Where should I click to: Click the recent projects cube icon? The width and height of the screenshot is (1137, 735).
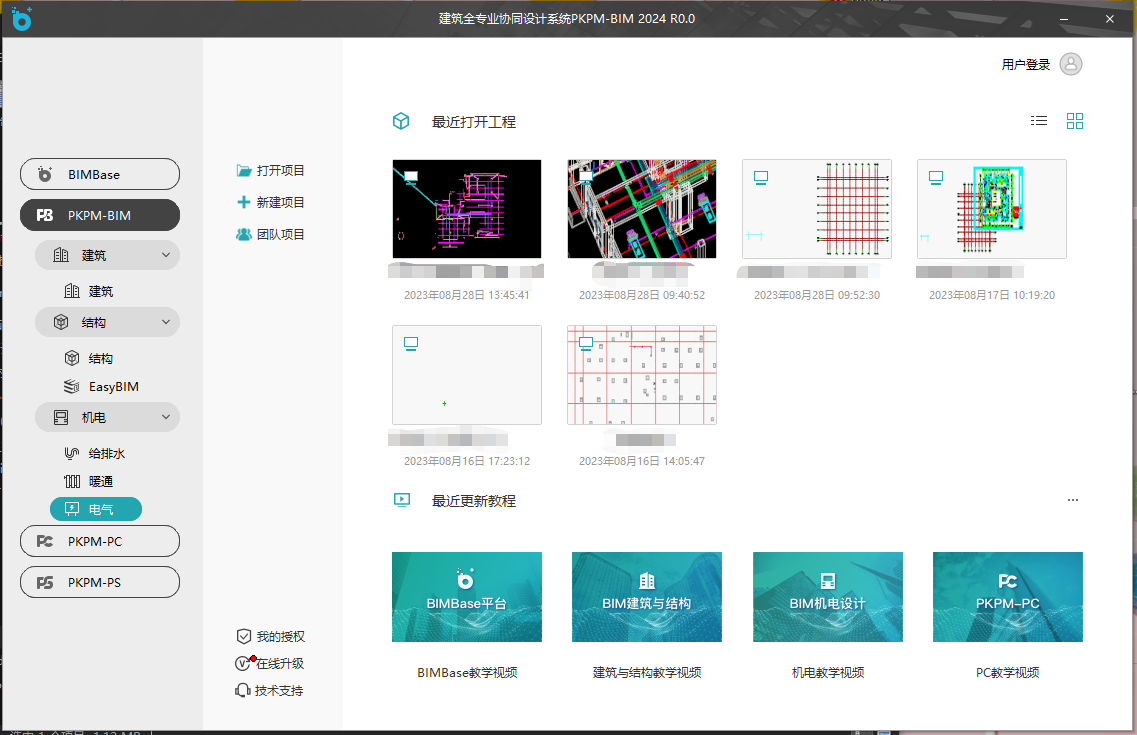(401, 121)
